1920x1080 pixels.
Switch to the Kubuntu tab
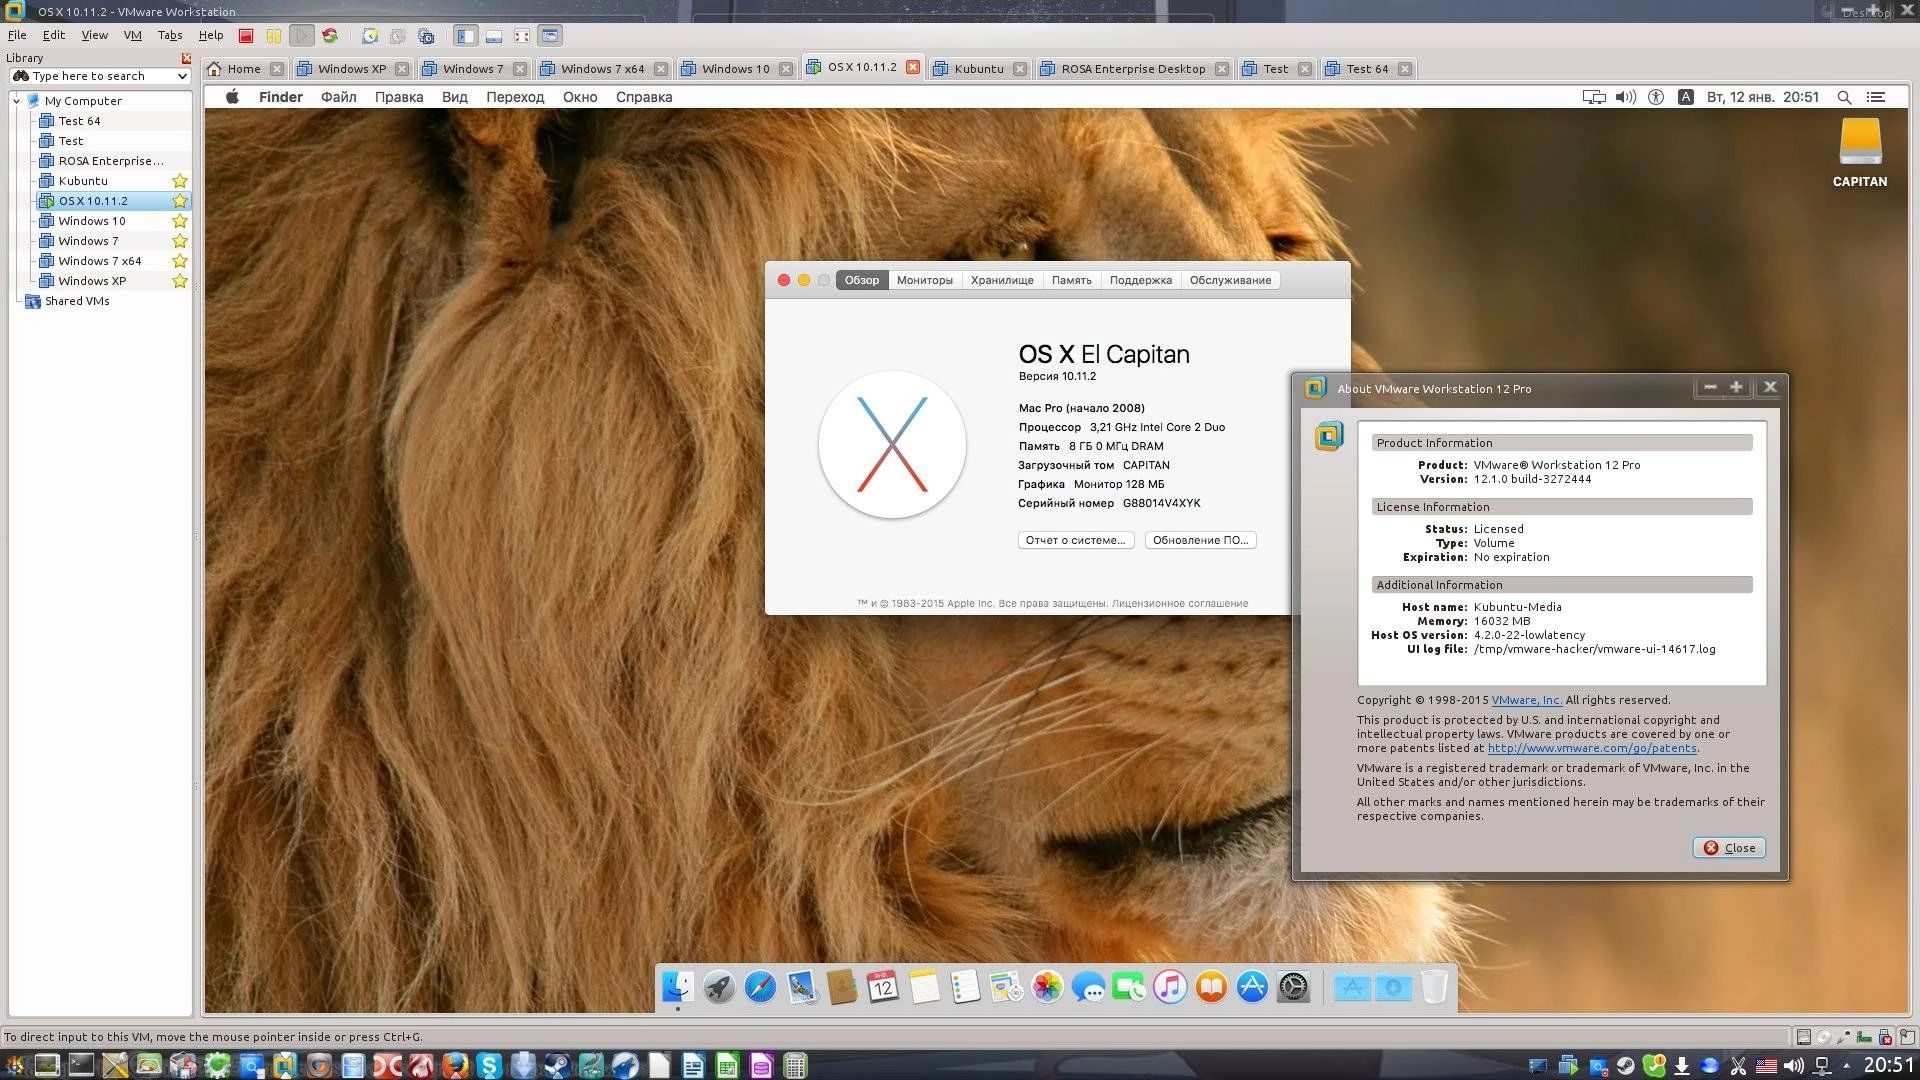978,69
